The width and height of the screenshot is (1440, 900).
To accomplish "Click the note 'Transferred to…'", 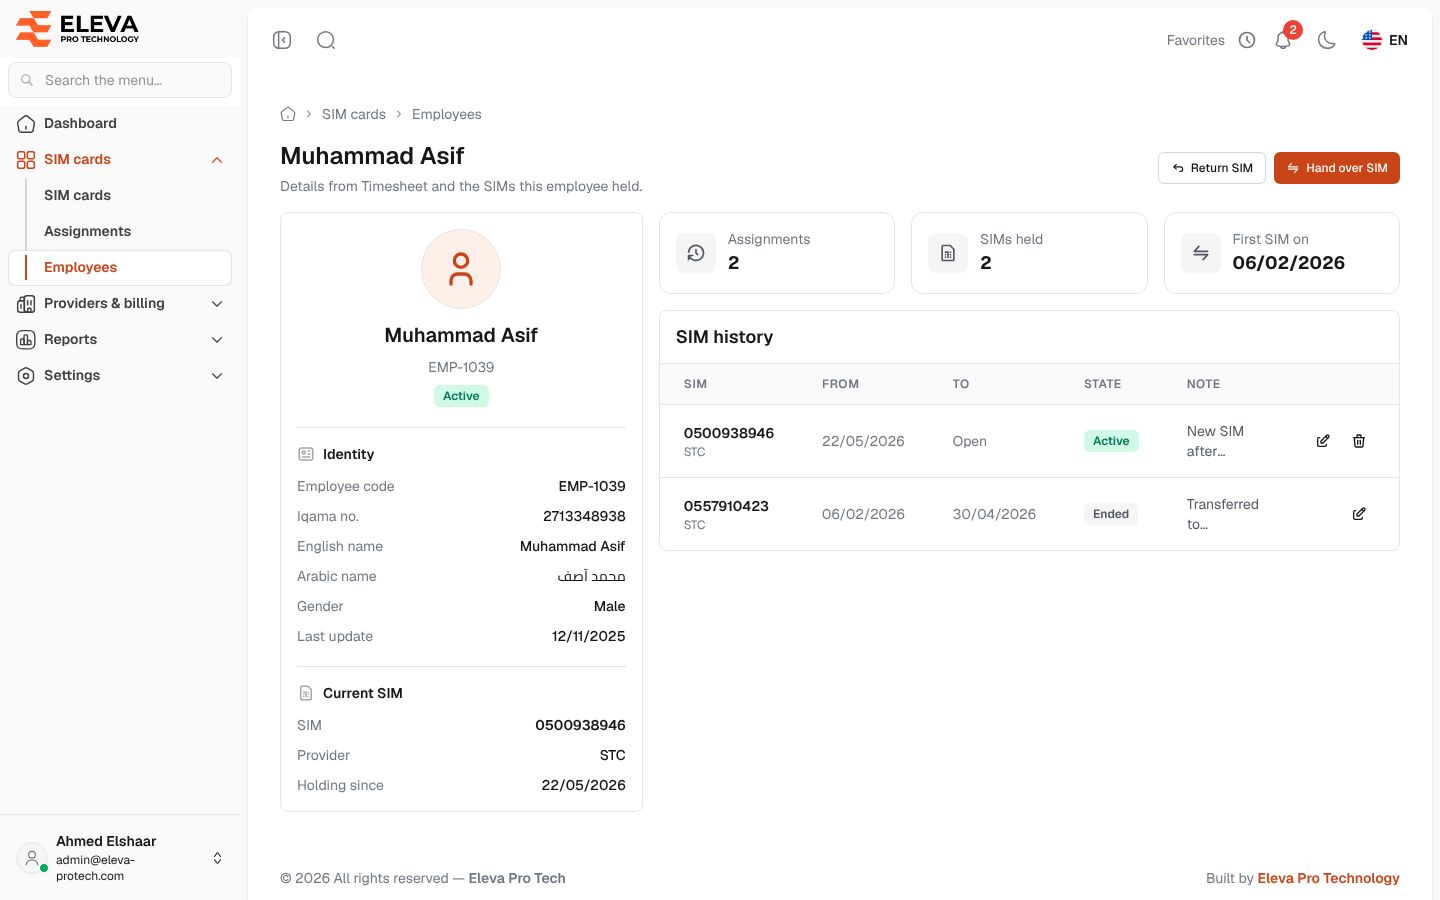I will point(1222,514).
